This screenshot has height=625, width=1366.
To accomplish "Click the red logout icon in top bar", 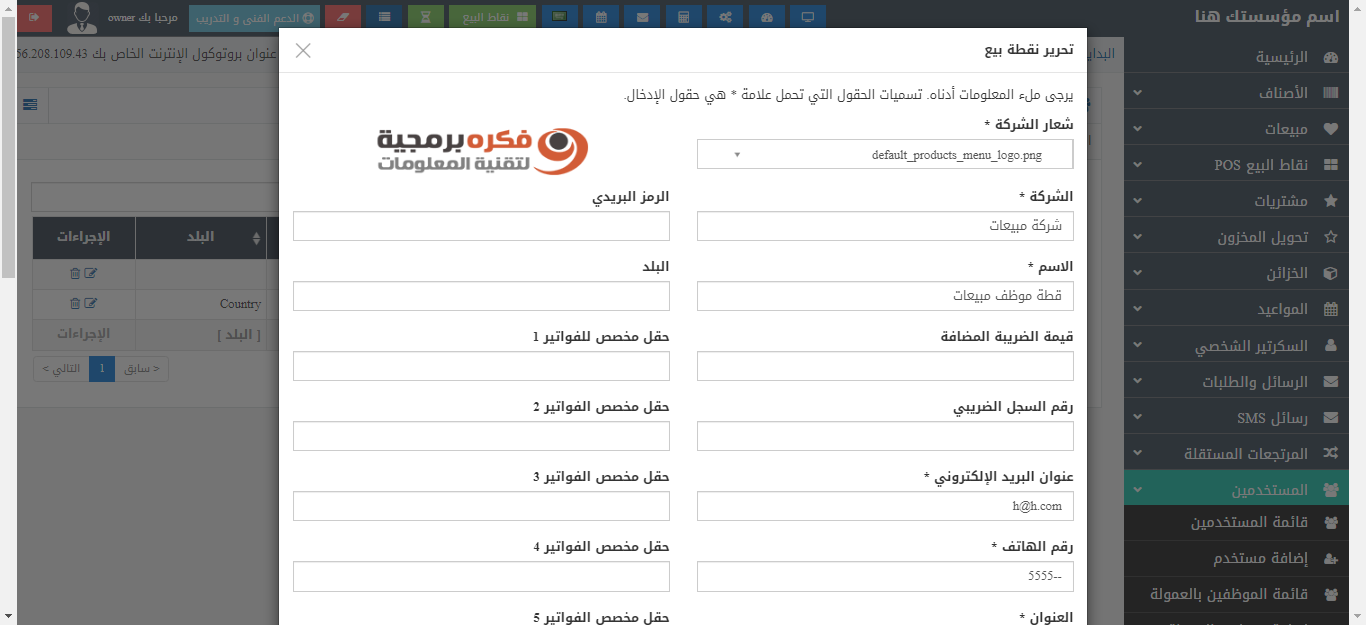I will (x=36, y=17).
